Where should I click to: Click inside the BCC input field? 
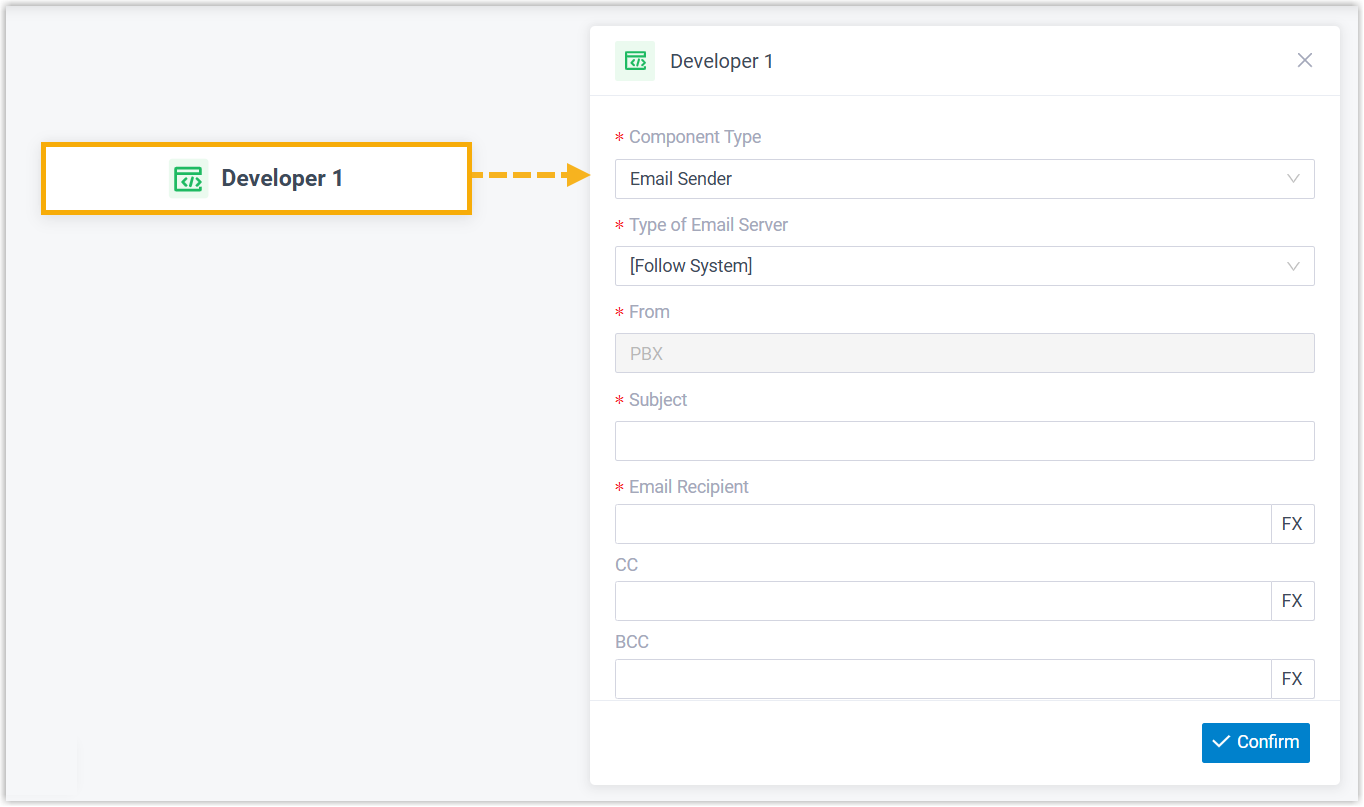pos(940,678)
